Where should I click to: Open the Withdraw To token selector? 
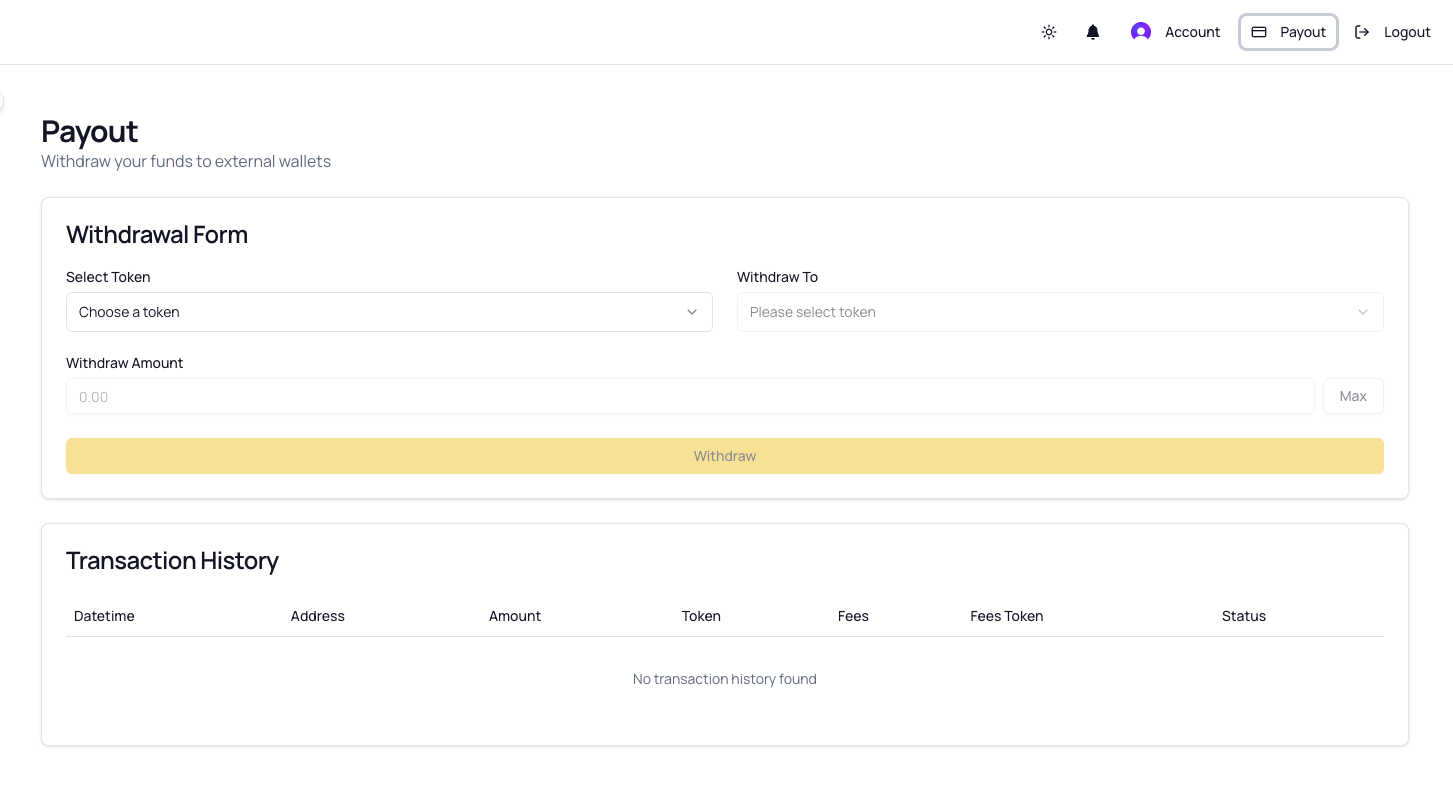[1060, 312]
